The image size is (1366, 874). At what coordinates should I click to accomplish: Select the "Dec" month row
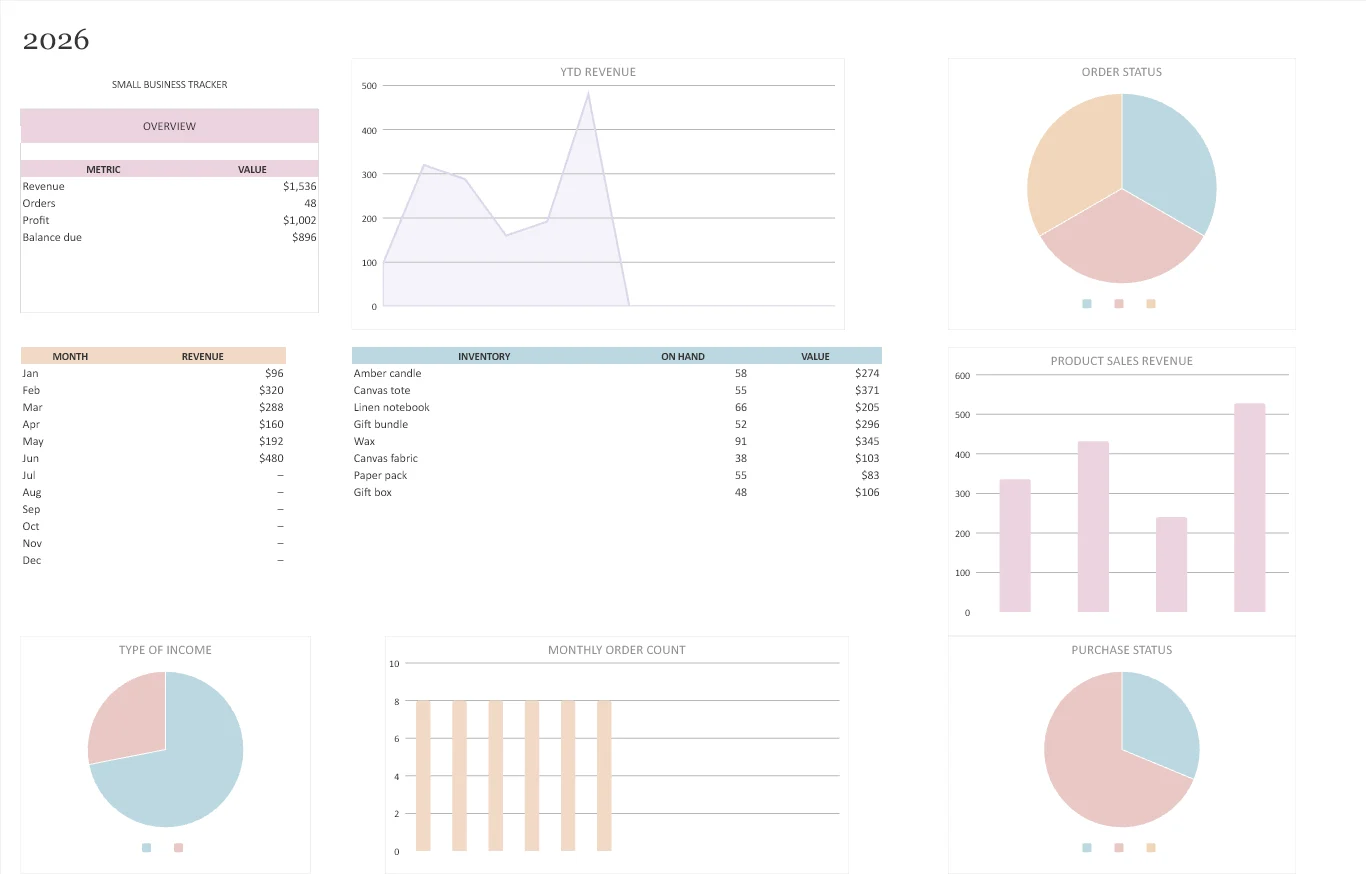point(153,560)
